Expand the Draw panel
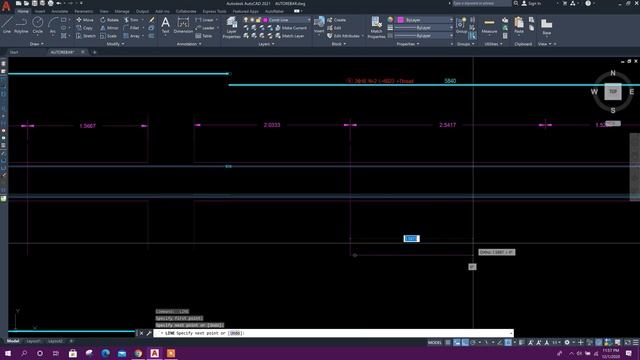Screen dimensions: 640x360 pos(36,44)
